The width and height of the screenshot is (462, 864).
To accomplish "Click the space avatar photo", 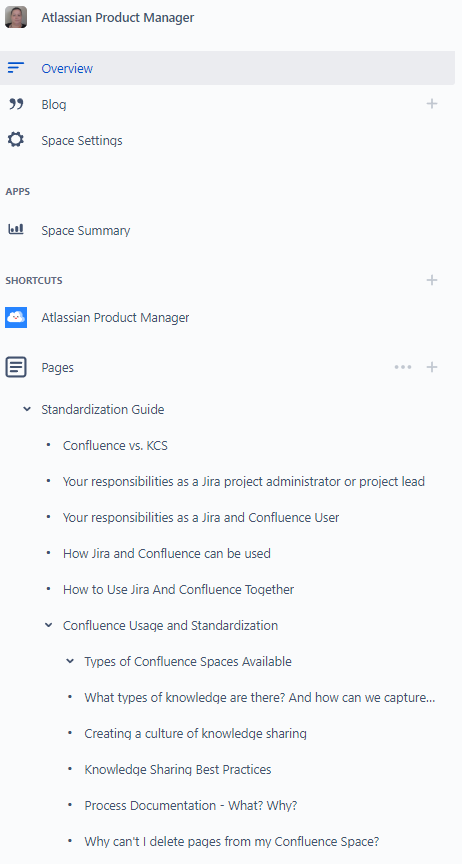I will (16, 17).
